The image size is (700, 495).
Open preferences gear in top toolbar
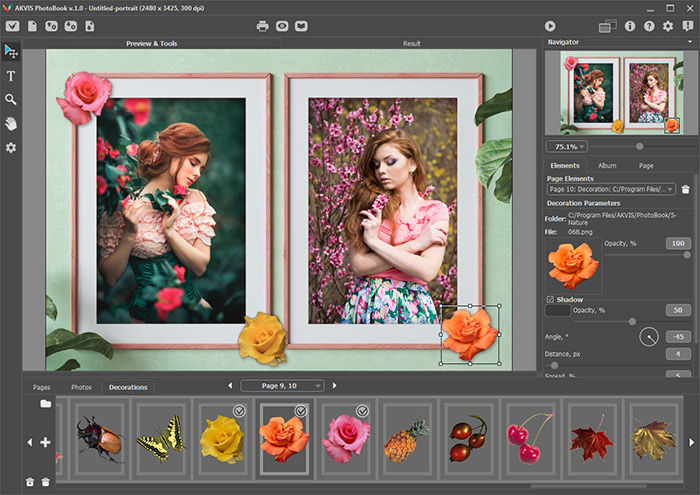[x=668, y=26]
